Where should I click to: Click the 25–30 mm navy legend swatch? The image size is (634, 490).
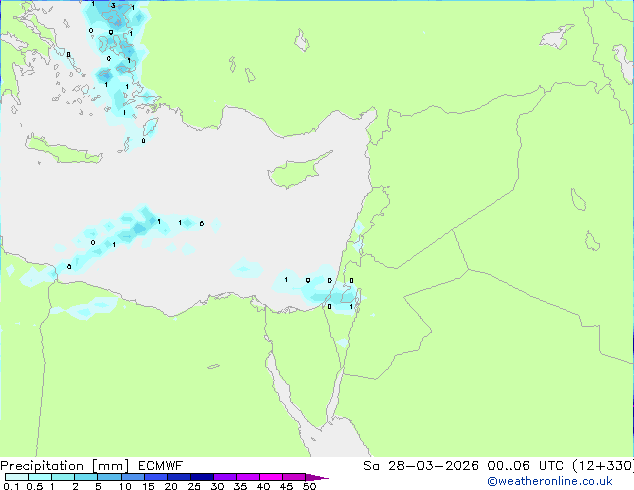[201, 477]
